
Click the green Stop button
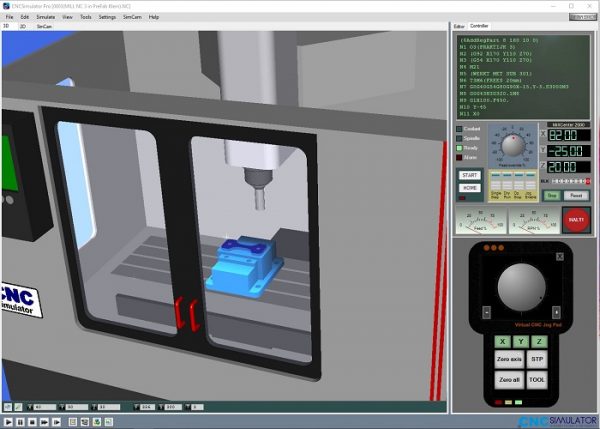[552, 196]
